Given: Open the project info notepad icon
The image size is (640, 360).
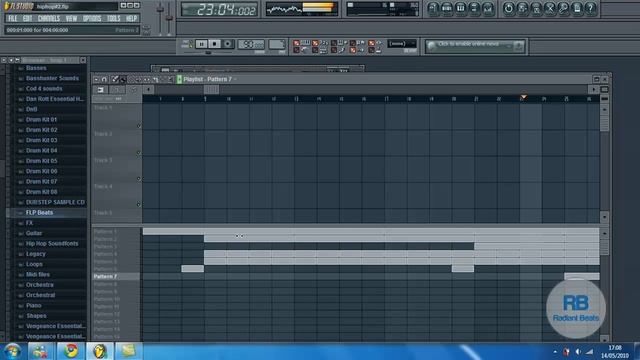Looking at the screenshot, I should coord(577,8).
